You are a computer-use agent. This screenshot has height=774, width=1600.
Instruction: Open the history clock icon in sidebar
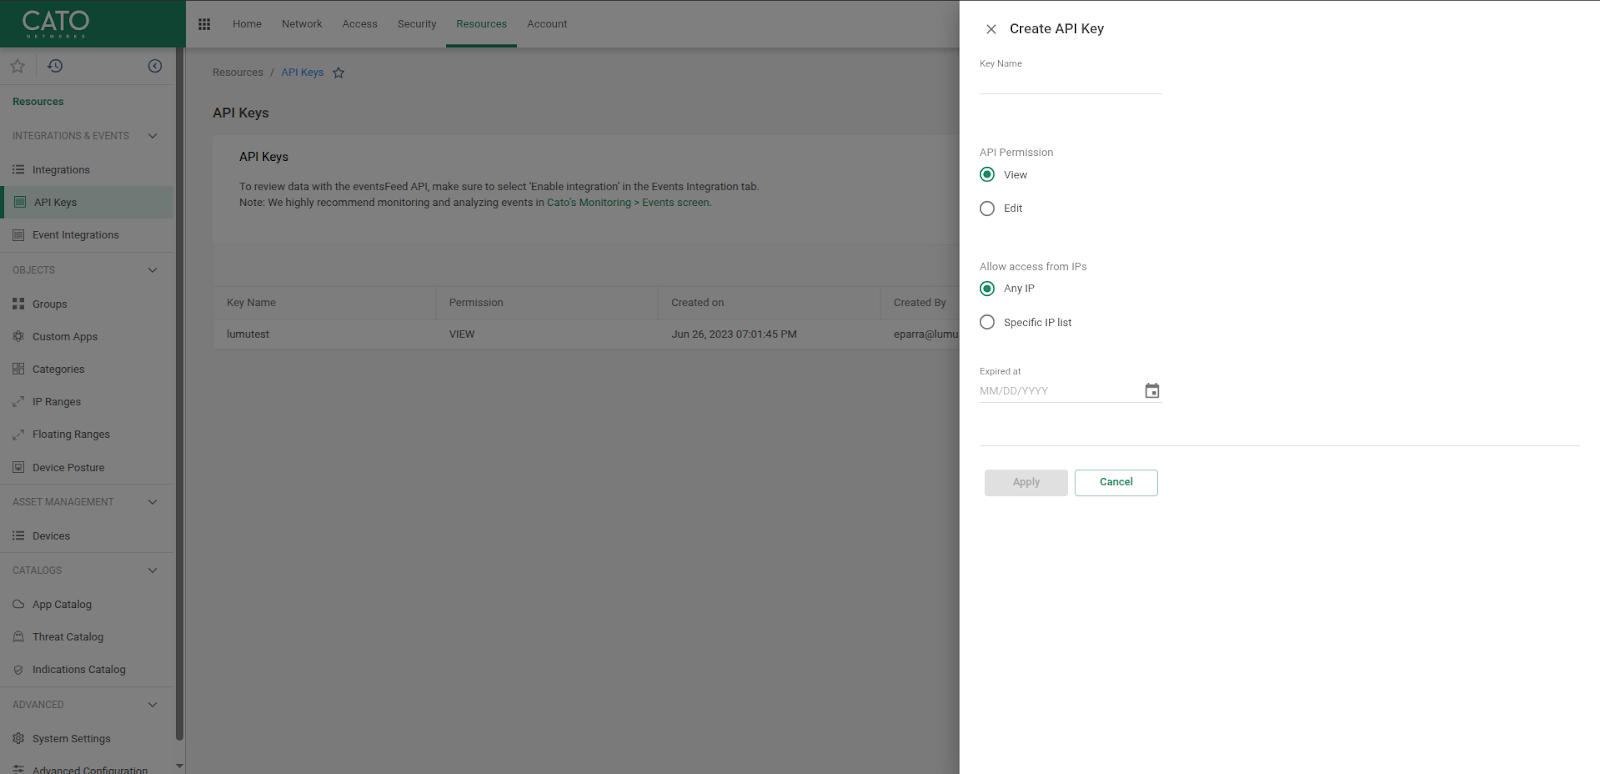[x=55, y=66]
